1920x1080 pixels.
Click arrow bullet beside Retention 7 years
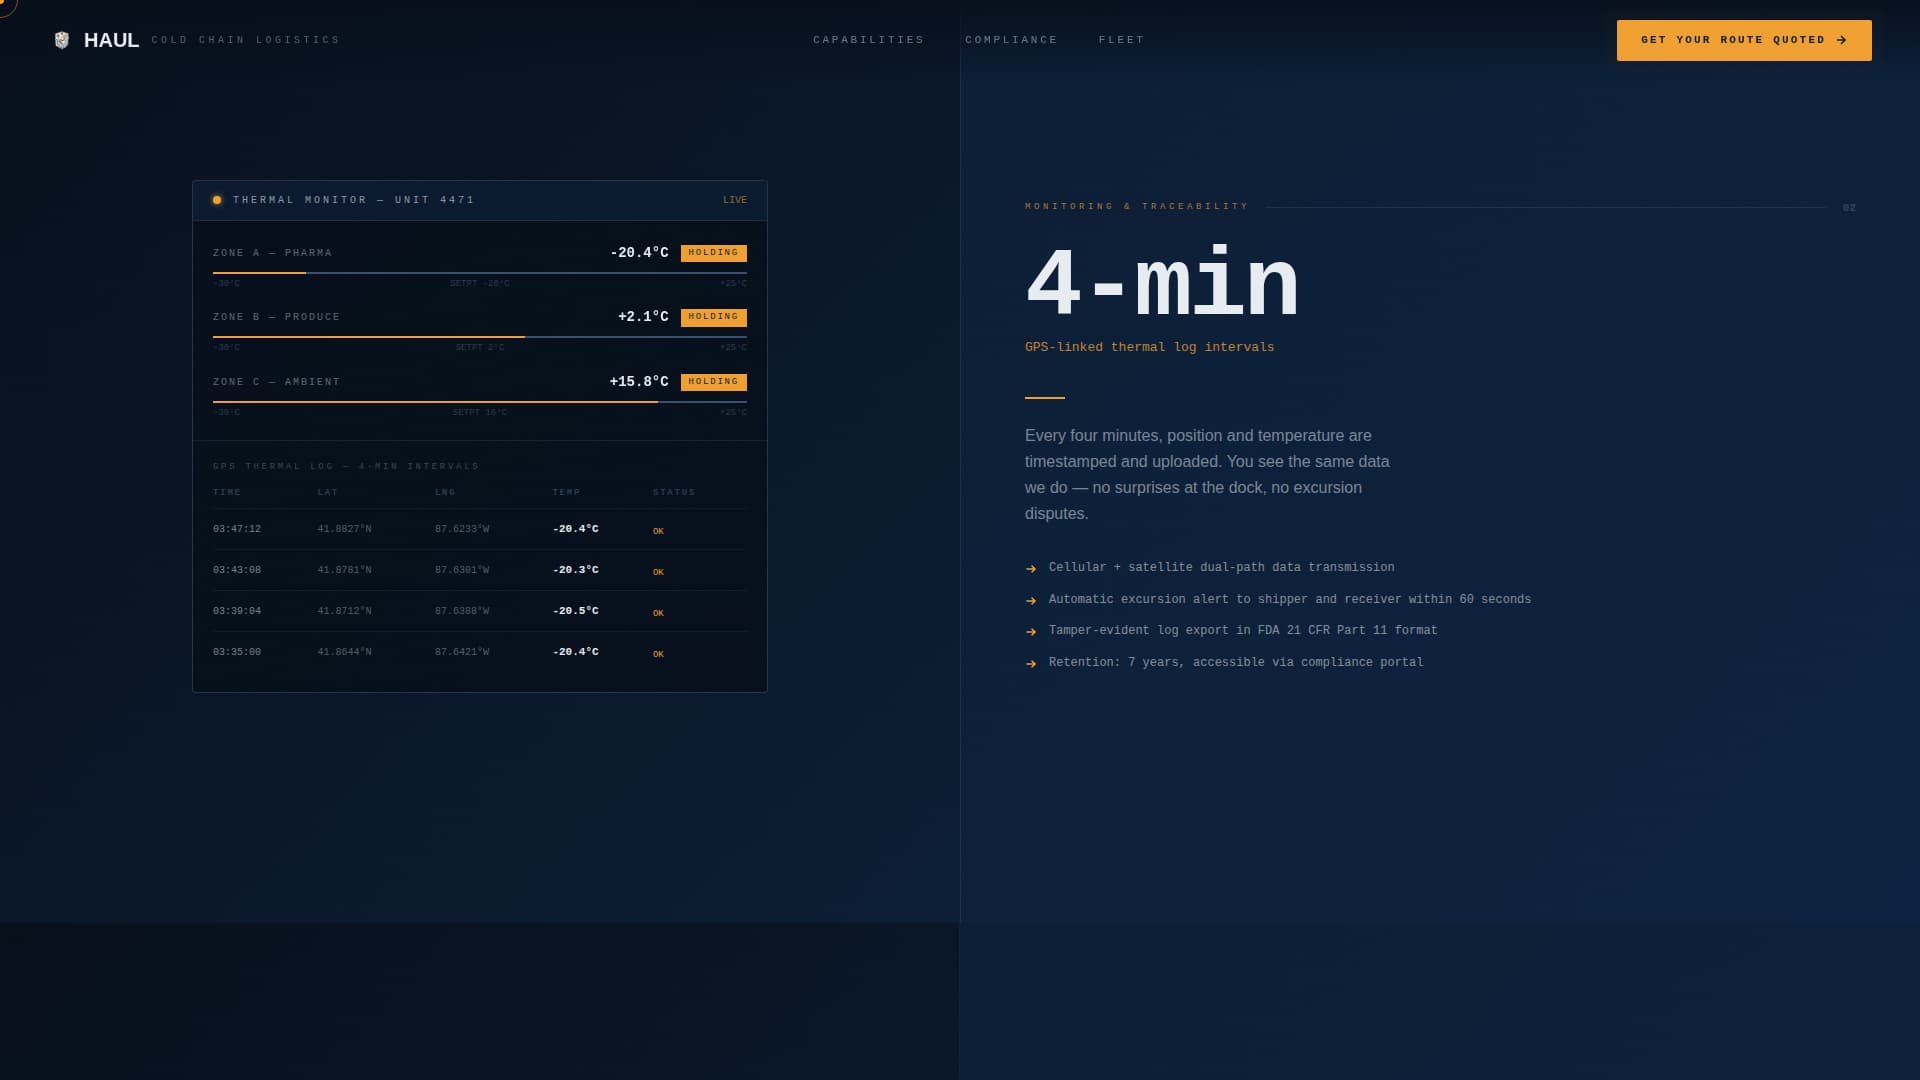1031,664
